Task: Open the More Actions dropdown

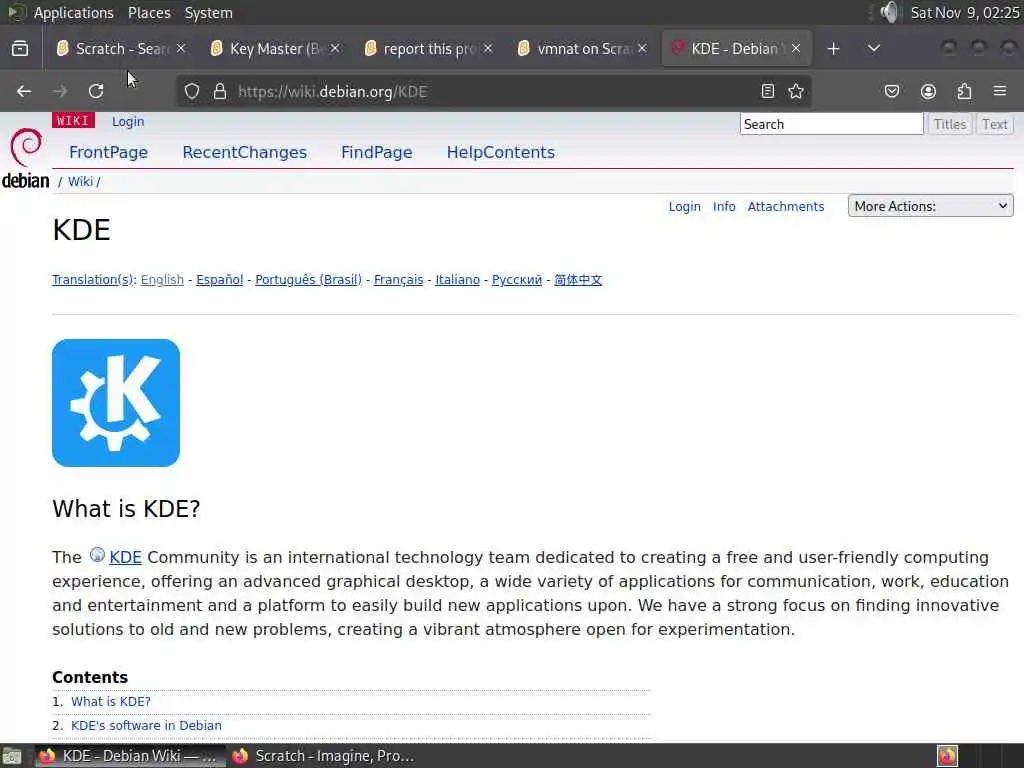Action: click(x=931, y=206)
